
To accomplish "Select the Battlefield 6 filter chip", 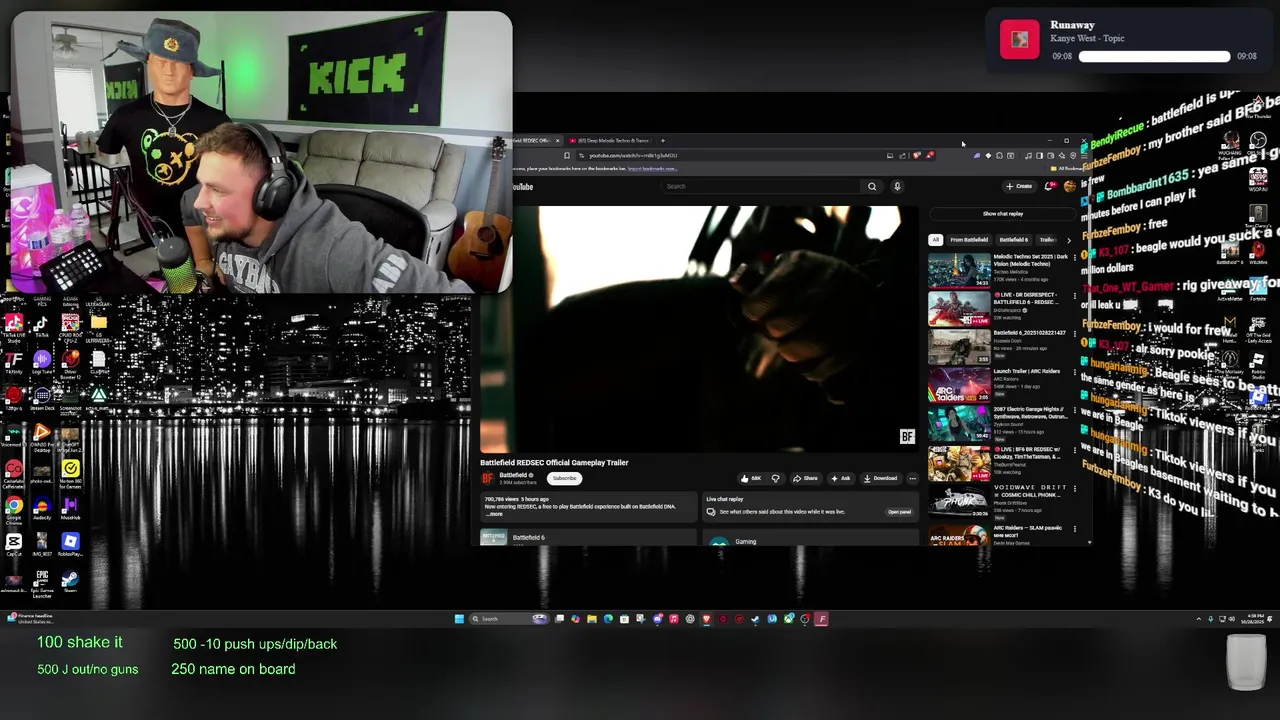I will pos(1013,240).
